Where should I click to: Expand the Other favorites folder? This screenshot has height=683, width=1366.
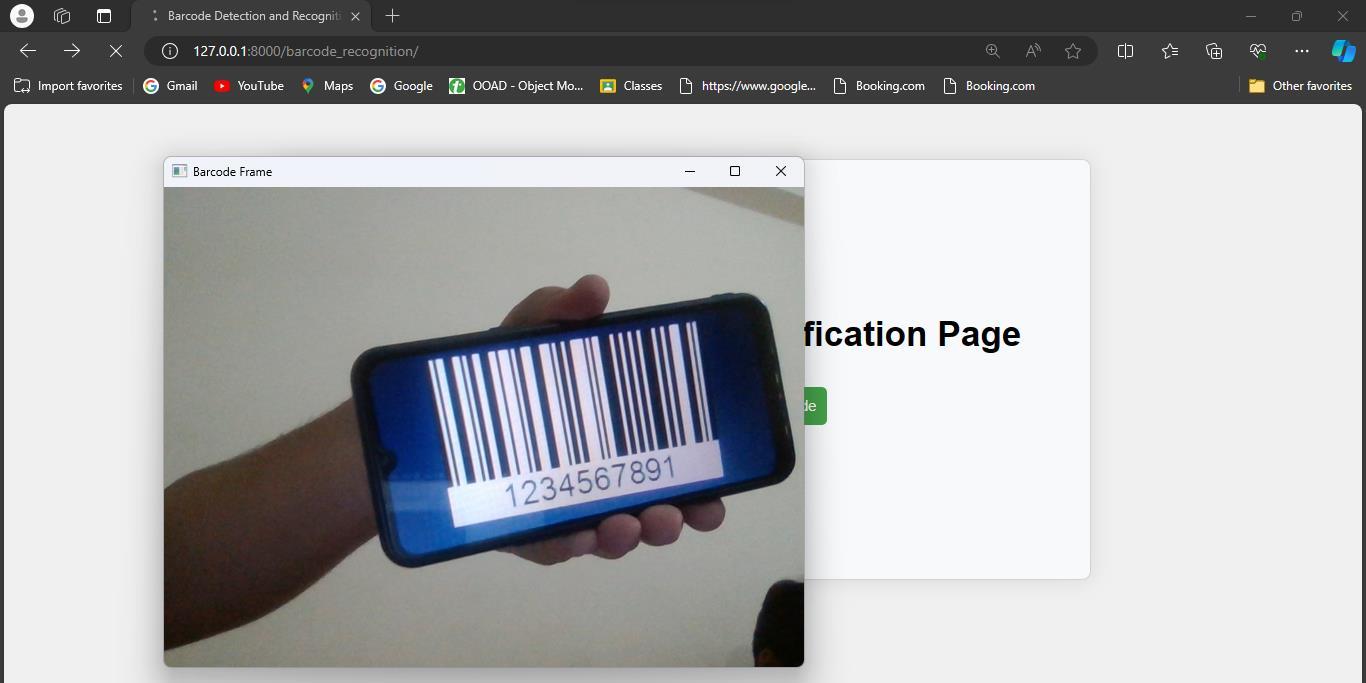point(1300,86)
